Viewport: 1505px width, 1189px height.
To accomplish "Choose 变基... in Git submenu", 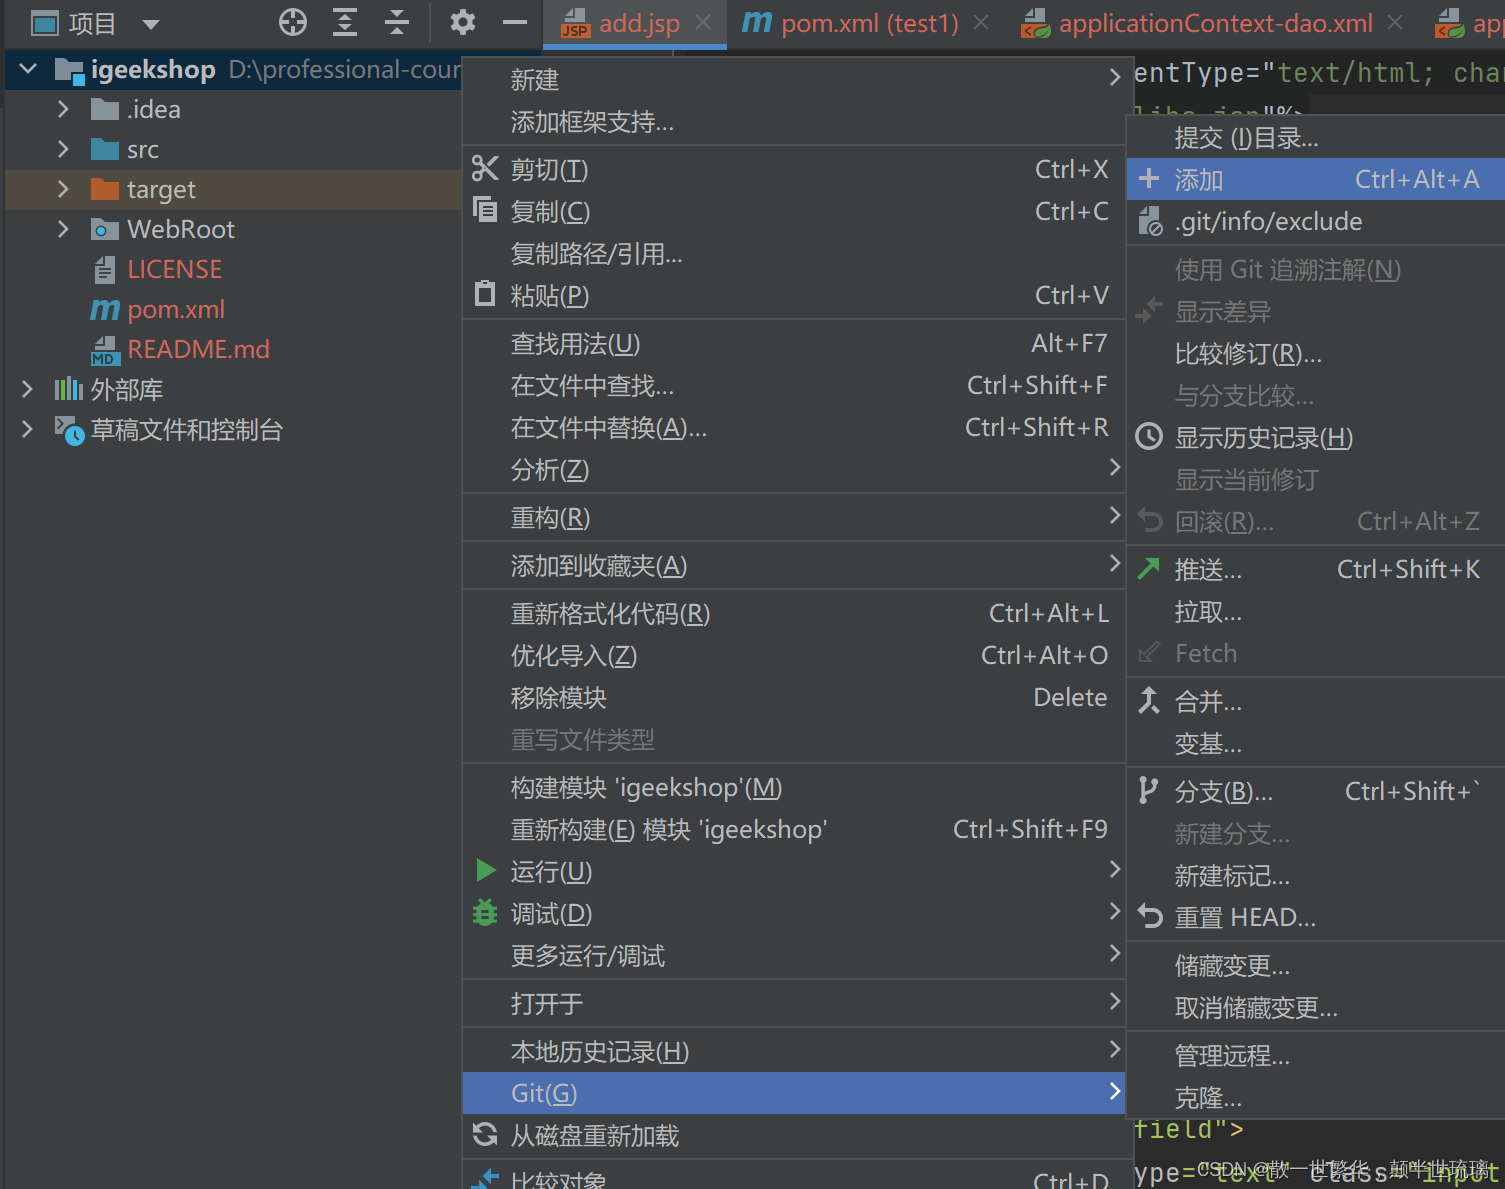I will tap(1316, 743).
